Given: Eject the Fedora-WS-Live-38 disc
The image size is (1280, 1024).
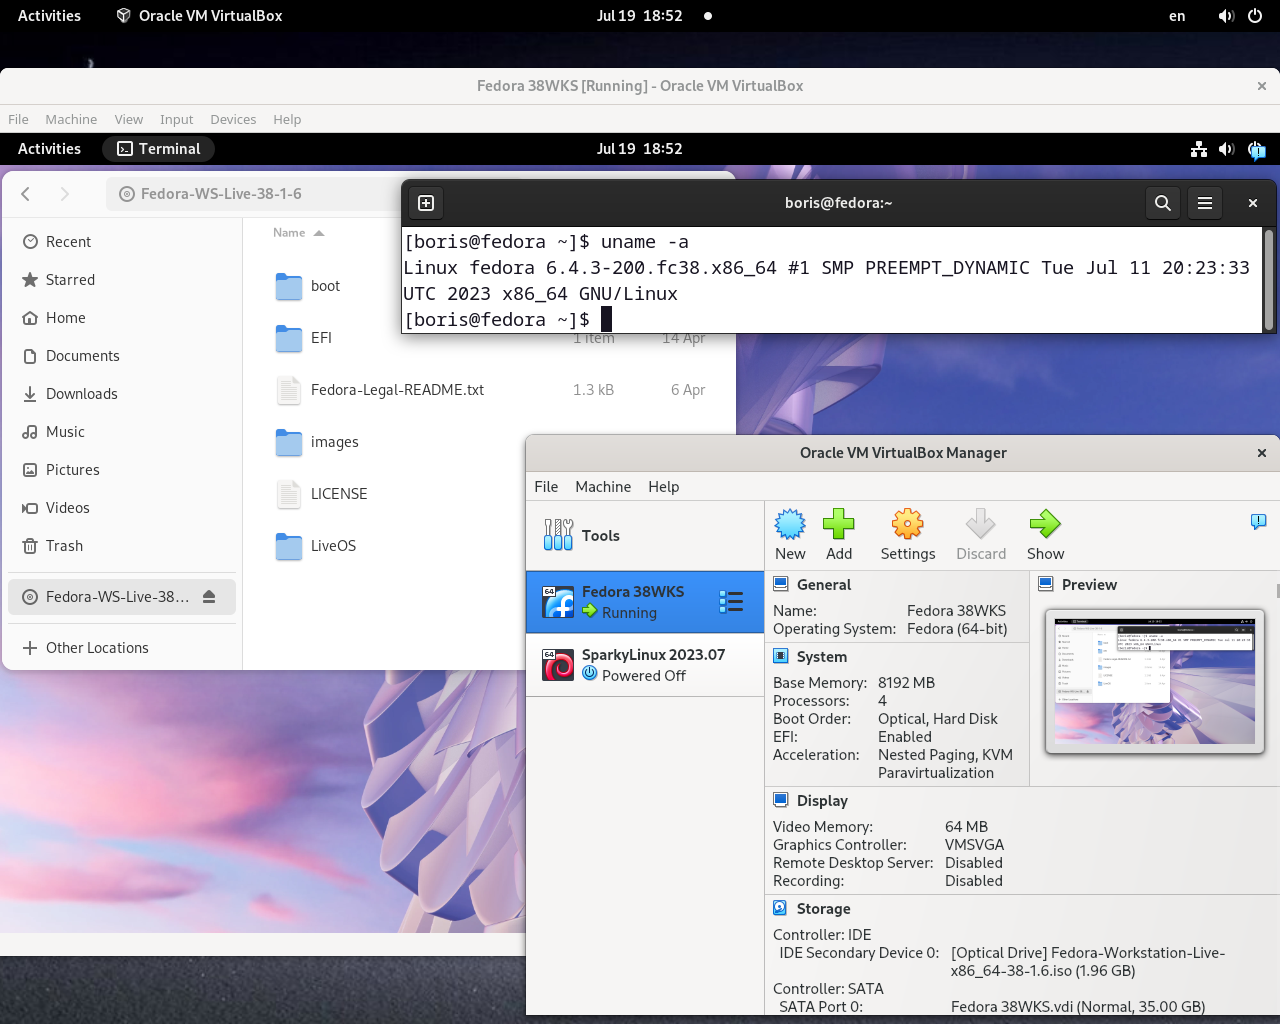Looking at the screenshot, I should pyautogui.click(x=209, y=597).
